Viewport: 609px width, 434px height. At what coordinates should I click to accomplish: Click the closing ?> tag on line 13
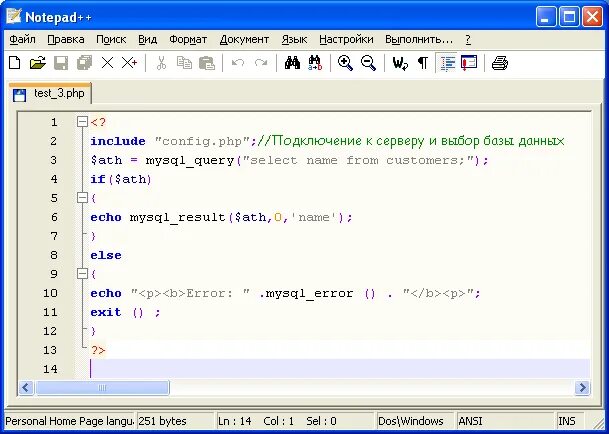(98, 350)
